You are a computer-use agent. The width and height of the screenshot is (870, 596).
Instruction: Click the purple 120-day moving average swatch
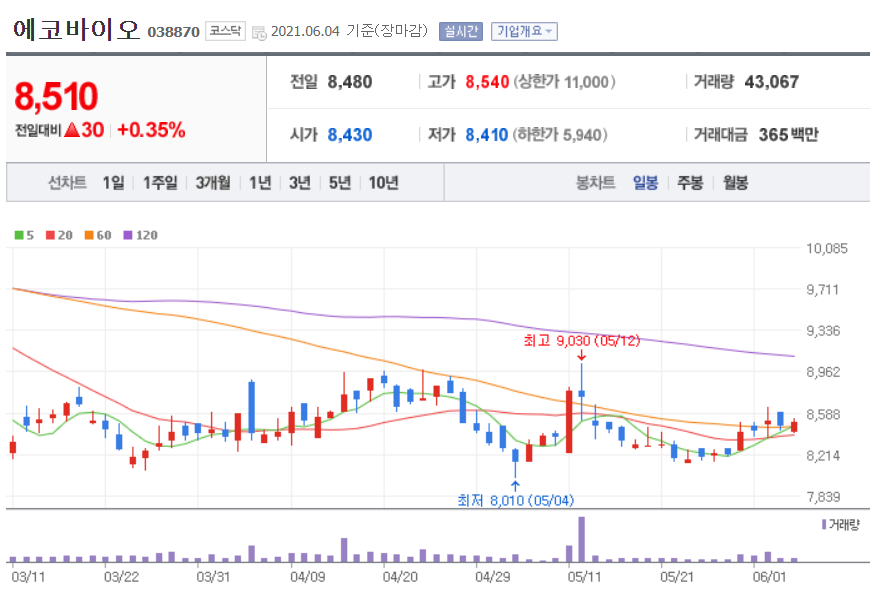(128, 235)
